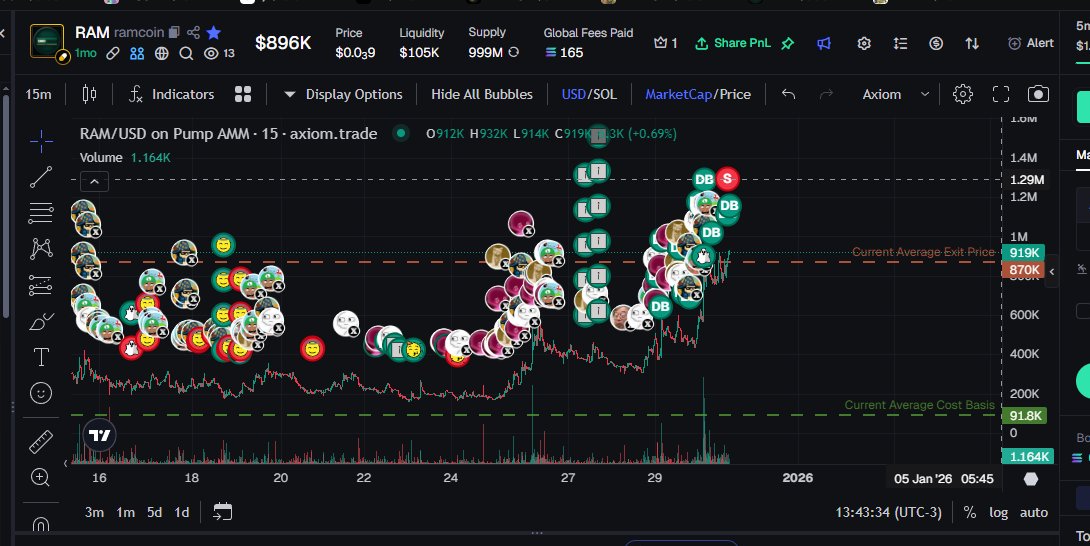1090x546 pixels.
Task: Select the ruler measure tool
Action: point(41,442)
